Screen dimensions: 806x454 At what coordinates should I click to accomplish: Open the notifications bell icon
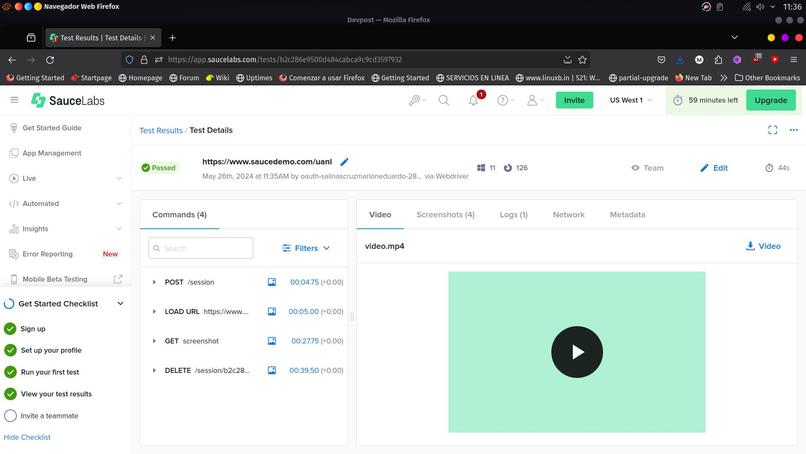point(473,100)
